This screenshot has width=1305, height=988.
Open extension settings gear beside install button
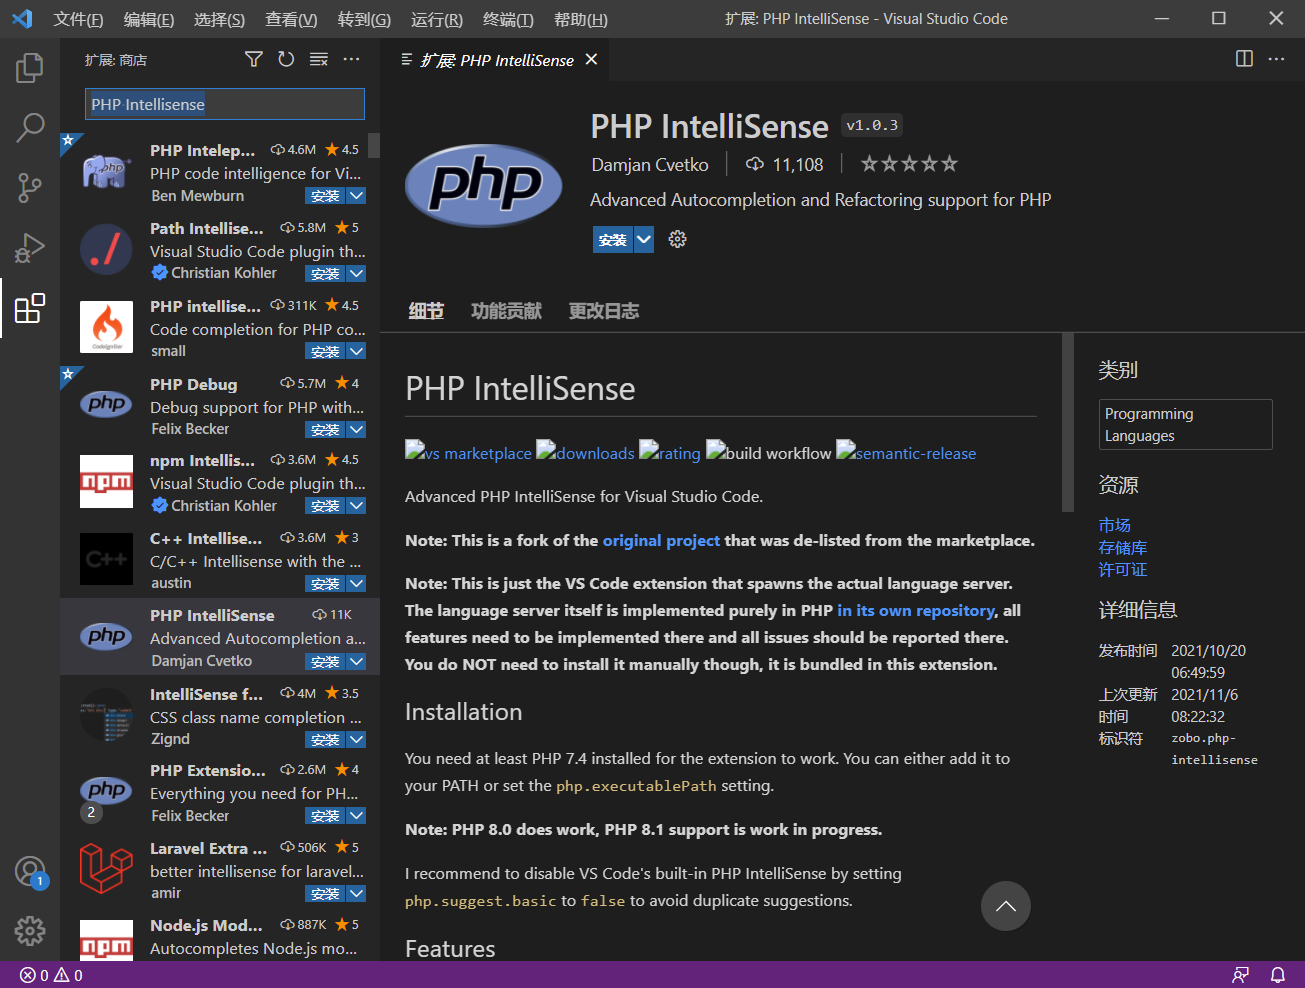point(677,239)
